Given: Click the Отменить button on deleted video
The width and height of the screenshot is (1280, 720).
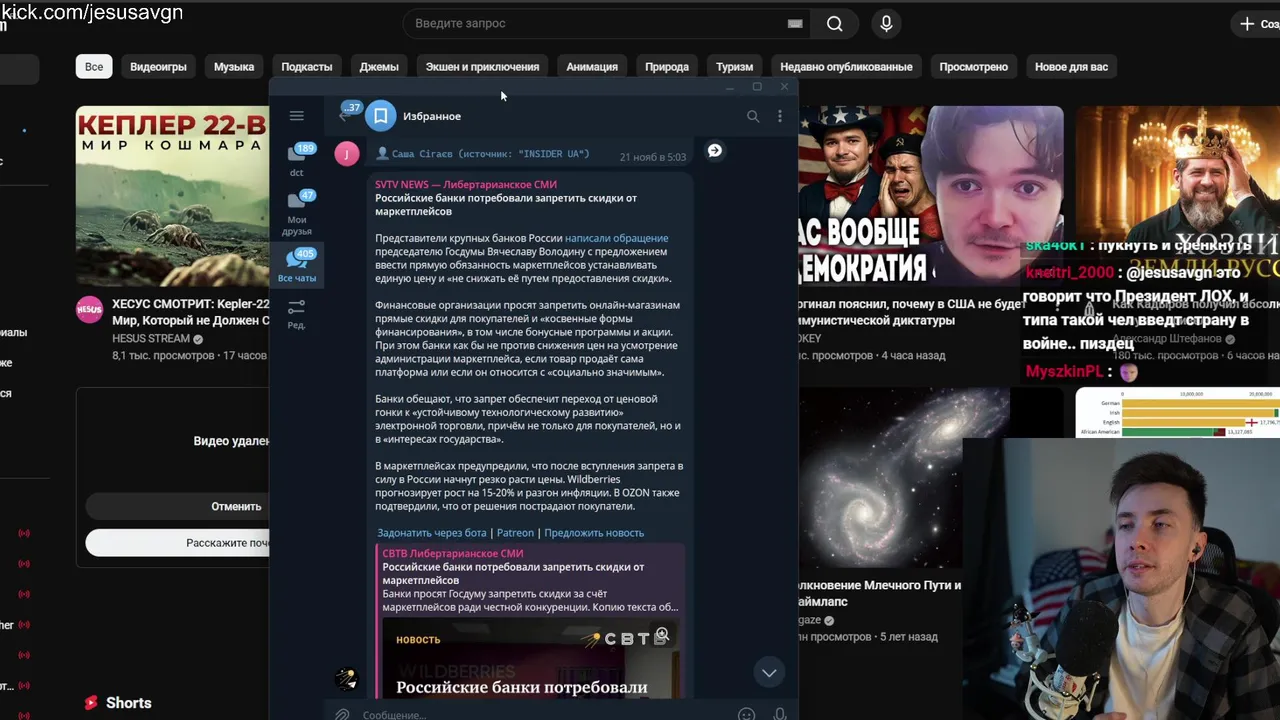Looking at the screenshot, I should [x=177, y=506].
